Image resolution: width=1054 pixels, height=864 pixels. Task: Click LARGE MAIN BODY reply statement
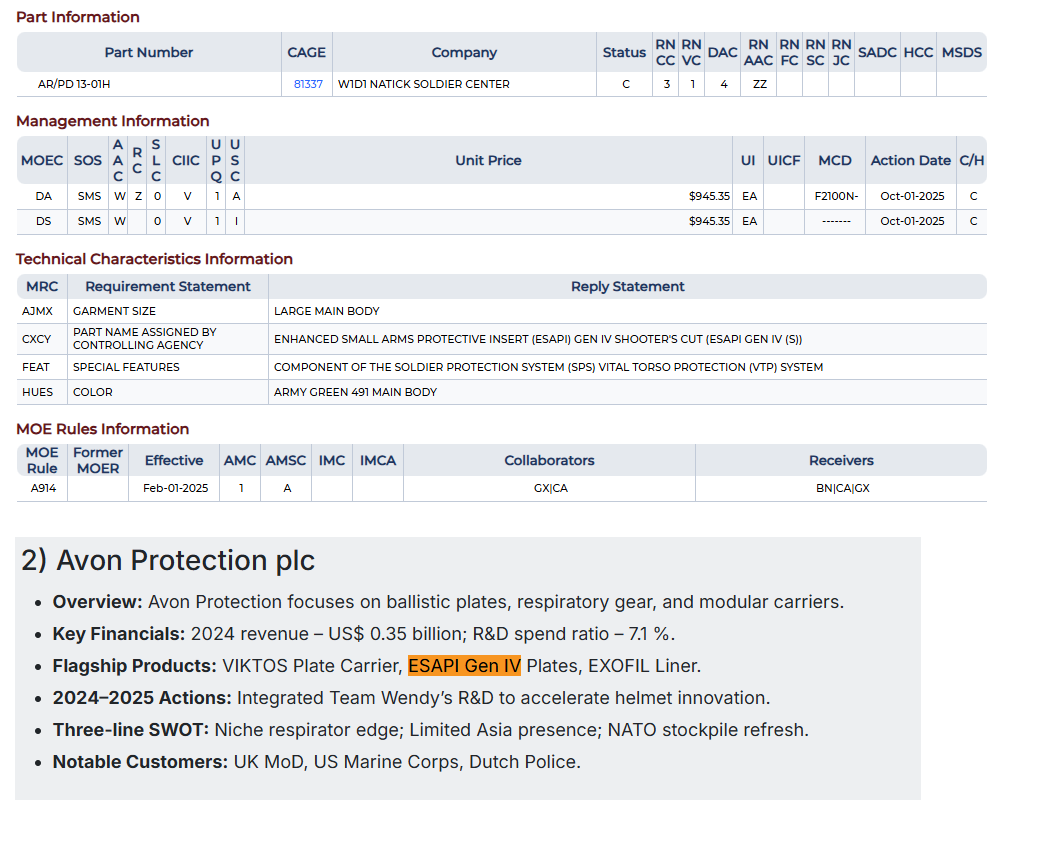(327, 311)
